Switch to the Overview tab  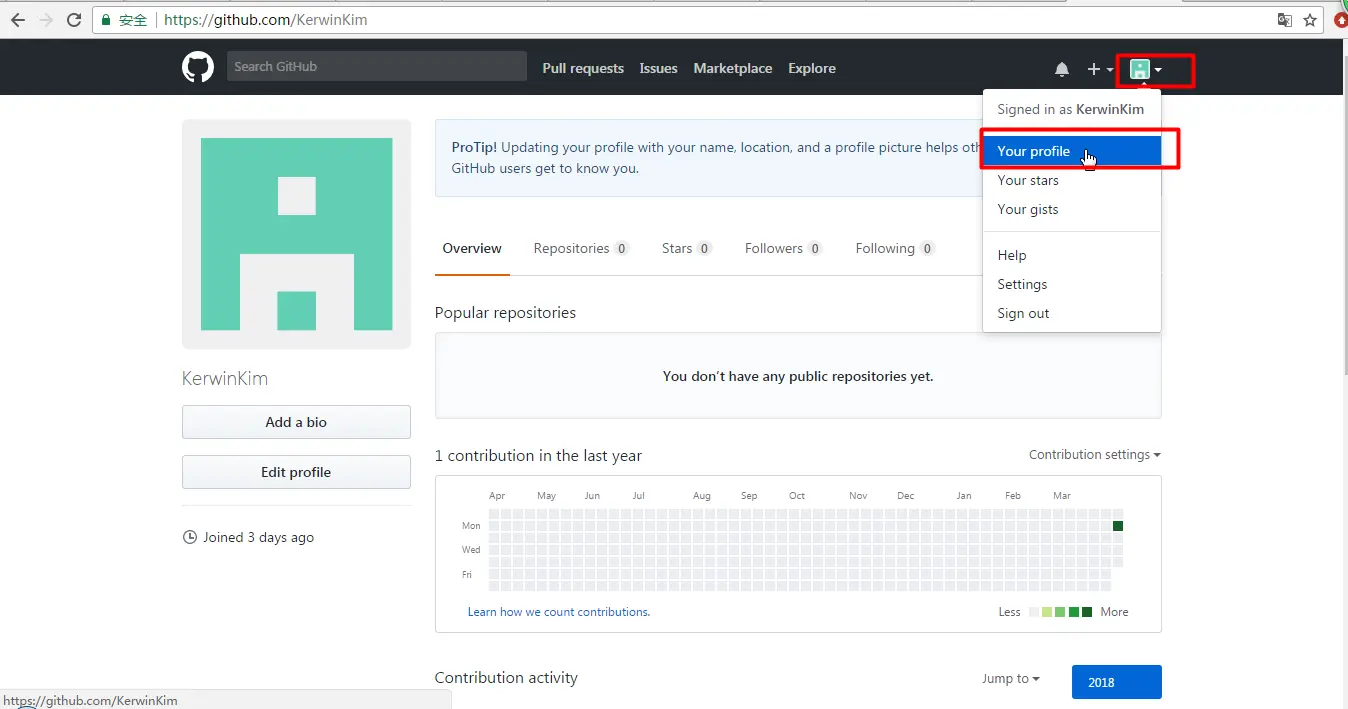(472, 248)
